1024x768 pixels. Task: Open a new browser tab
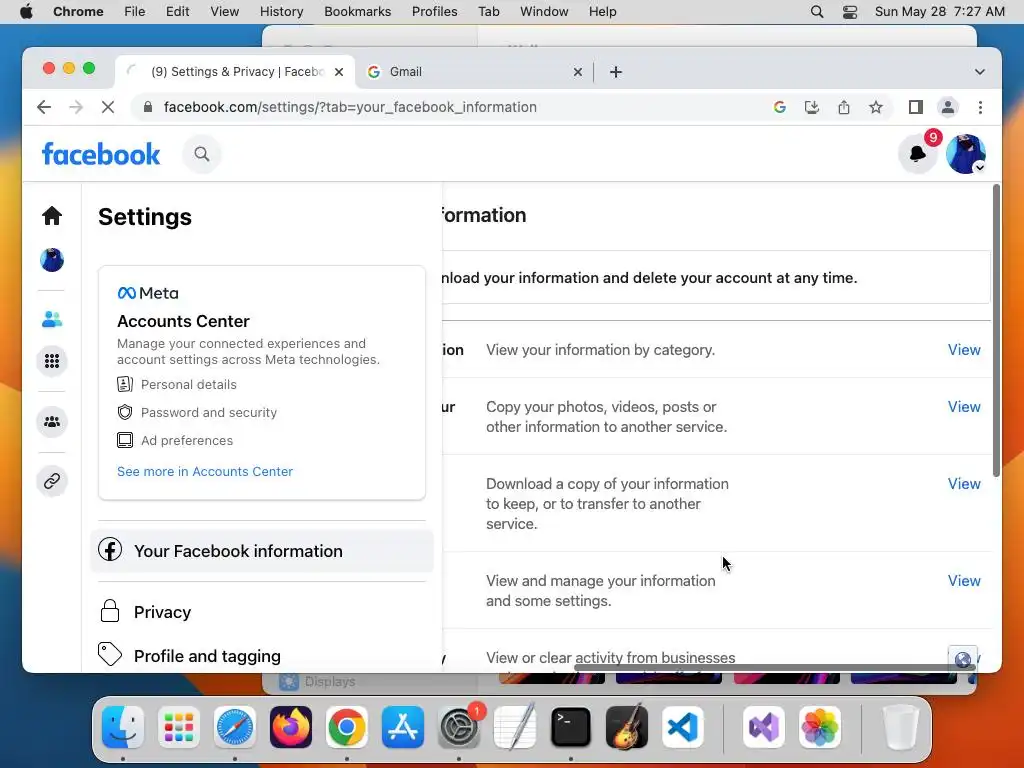(616, 72)
